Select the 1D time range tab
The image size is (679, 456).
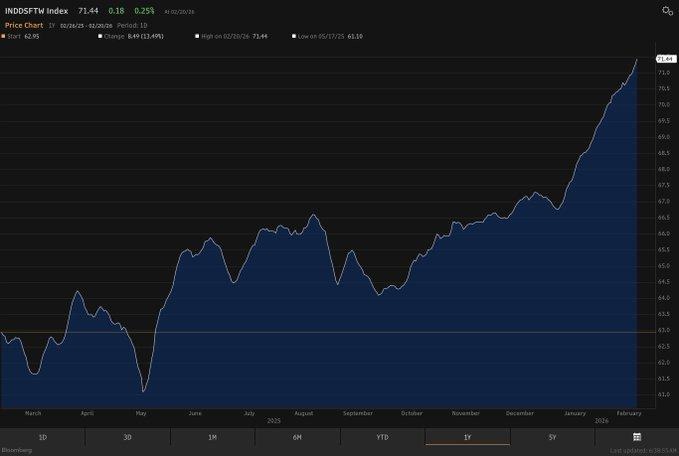[x=42, y=437]
